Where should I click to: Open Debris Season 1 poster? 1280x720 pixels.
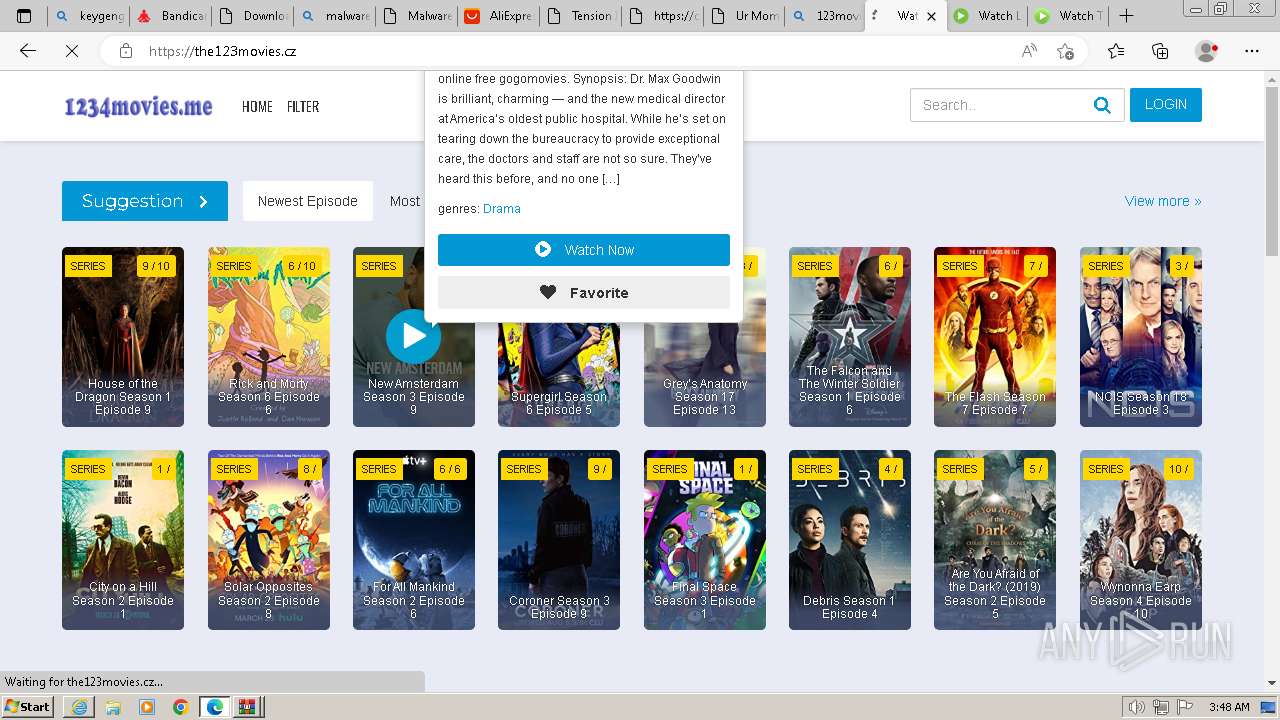850,540
